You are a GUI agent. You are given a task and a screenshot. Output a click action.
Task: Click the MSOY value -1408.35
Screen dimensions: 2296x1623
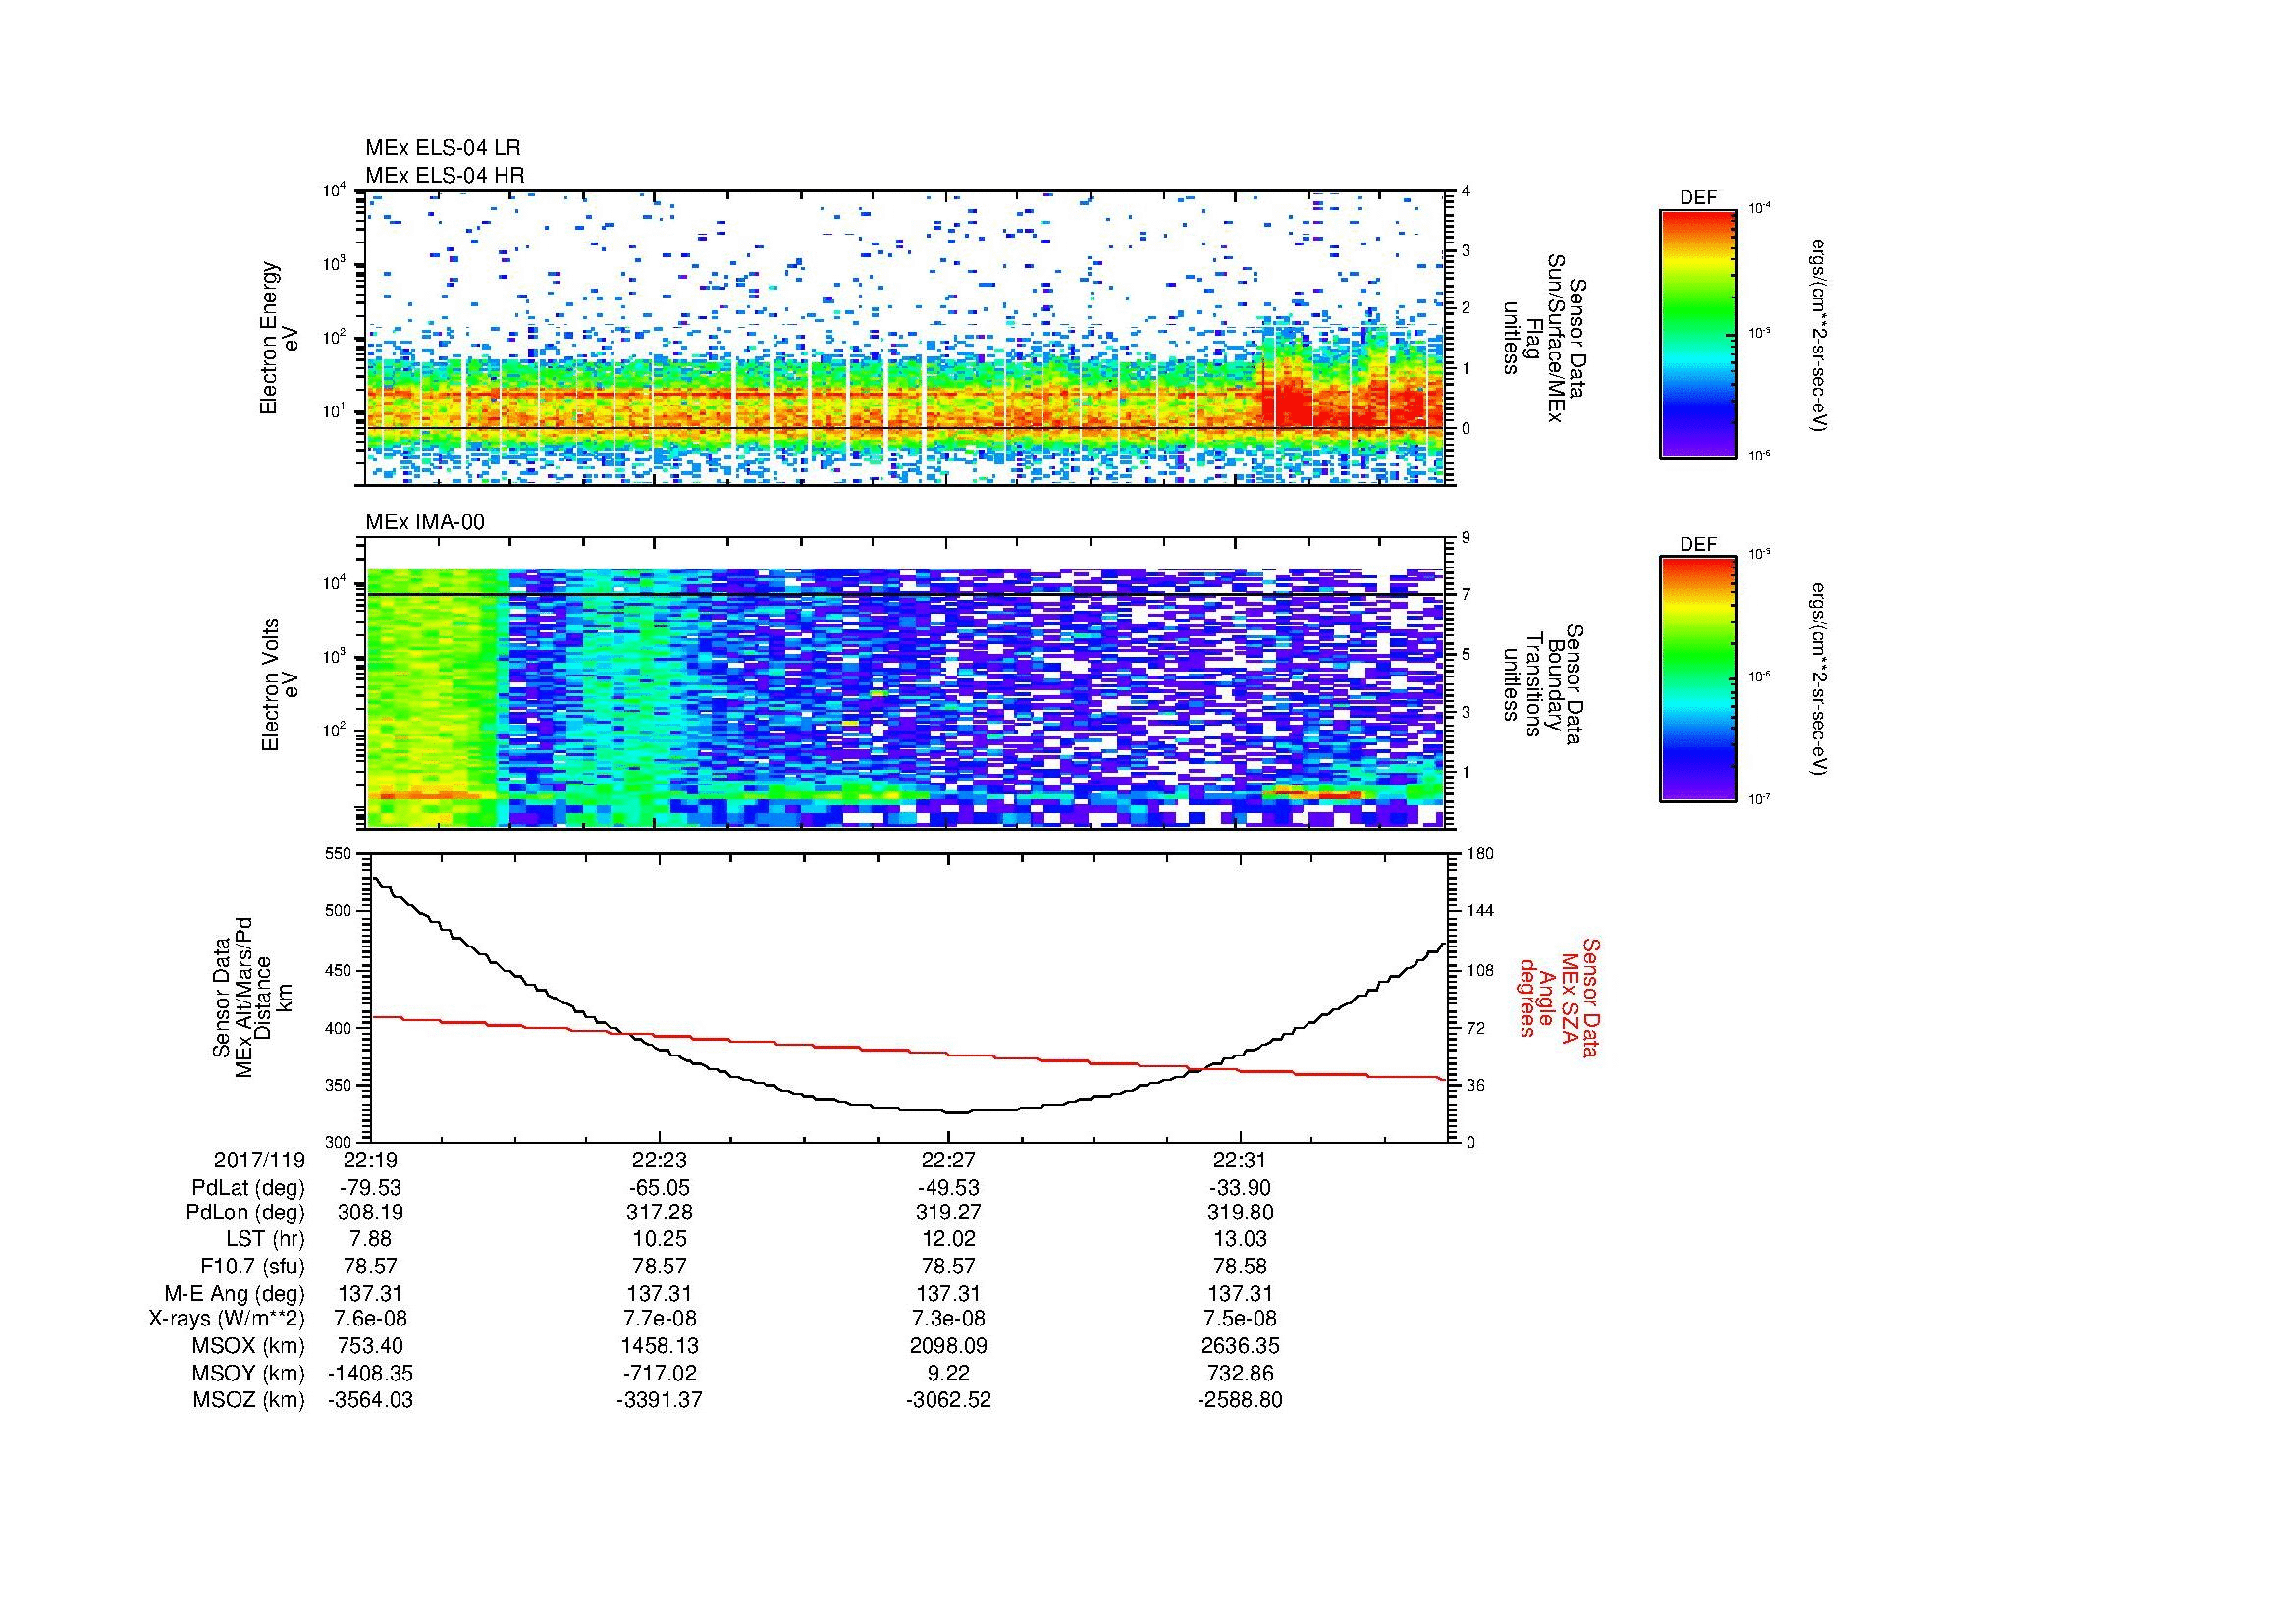tap(370, 1373)
